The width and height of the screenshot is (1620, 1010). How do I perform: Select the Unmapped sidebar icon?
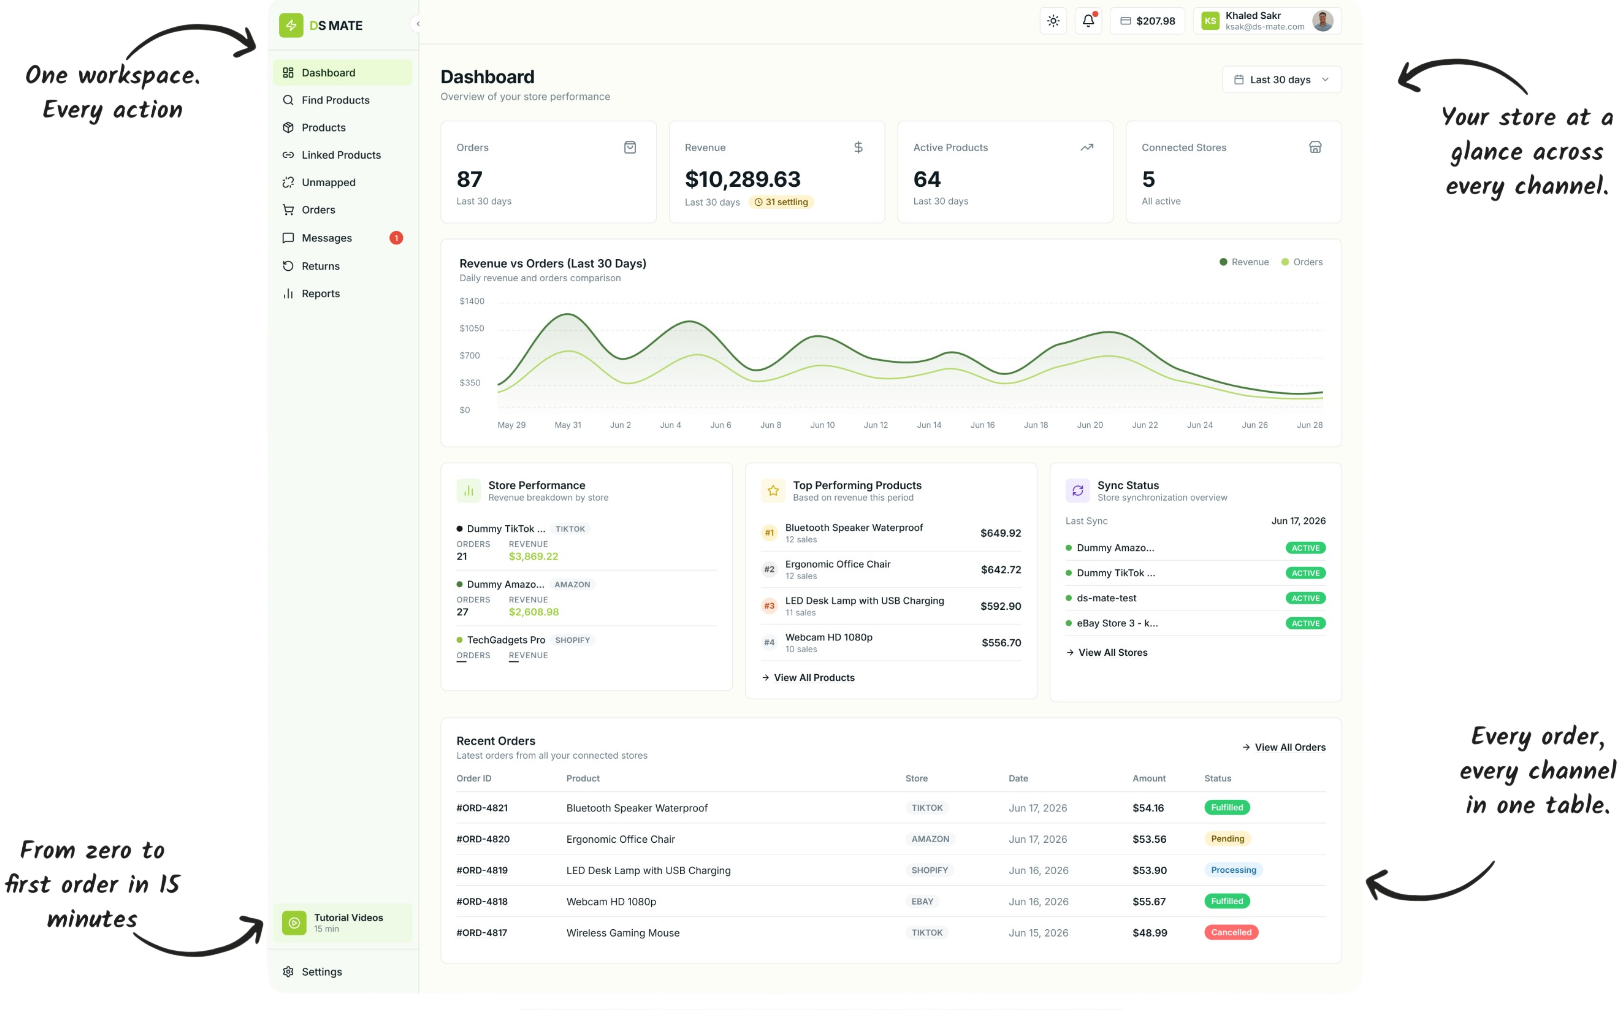pos(288,183)
